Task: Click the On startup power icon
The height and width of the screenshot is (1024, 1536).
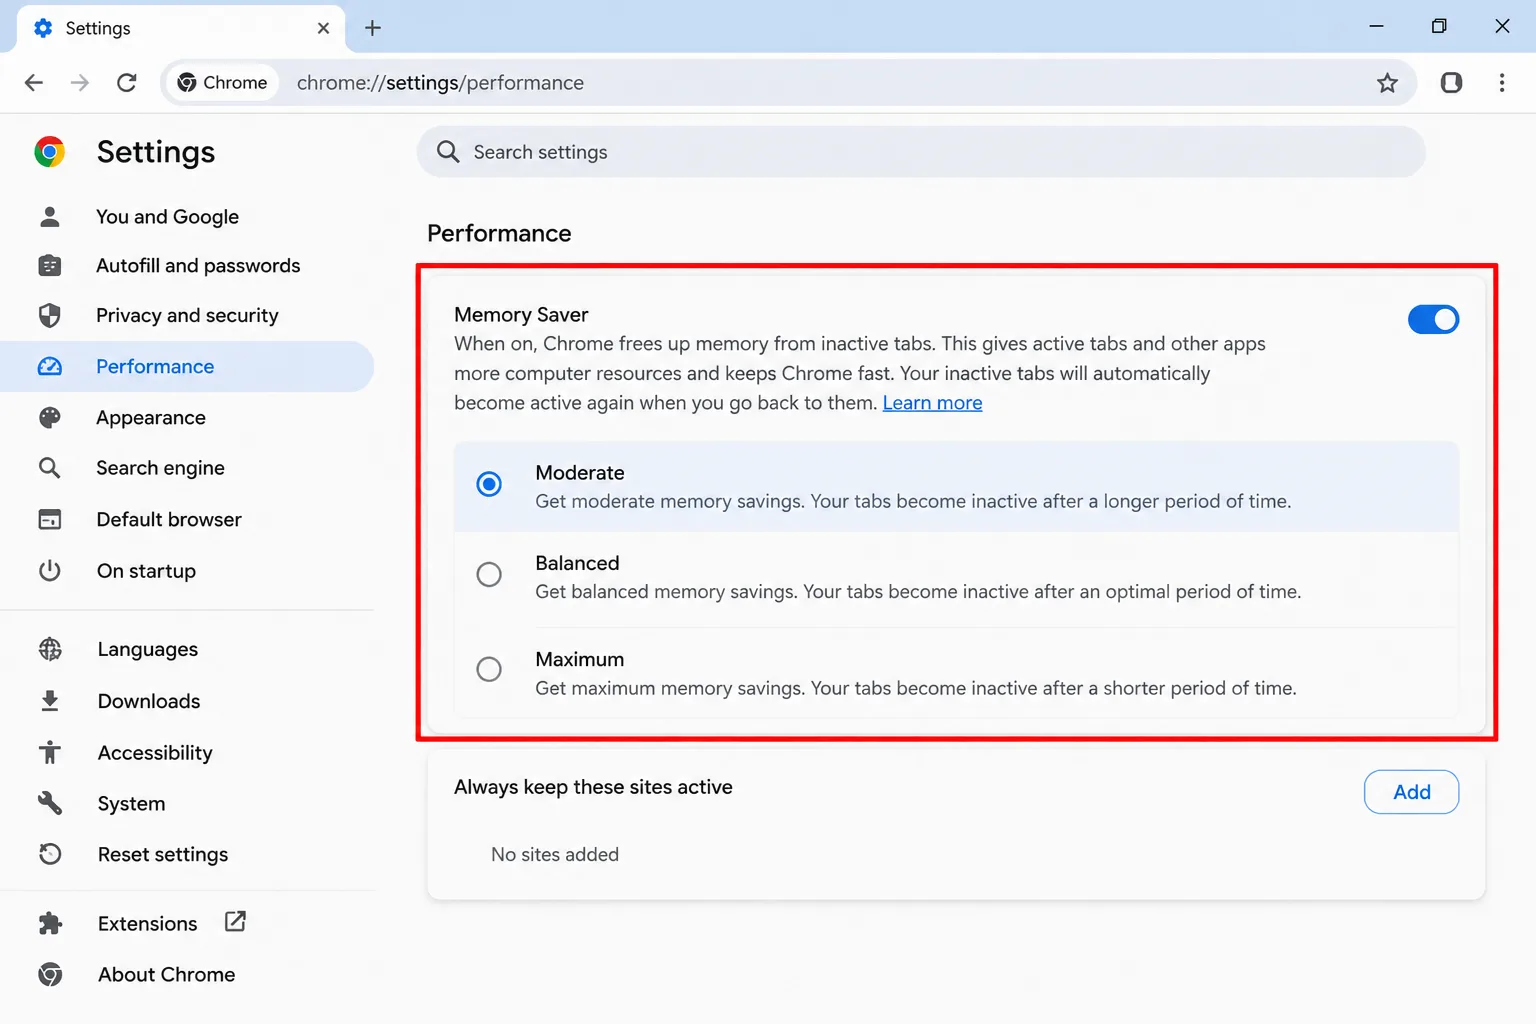Action: pos(49,571)
